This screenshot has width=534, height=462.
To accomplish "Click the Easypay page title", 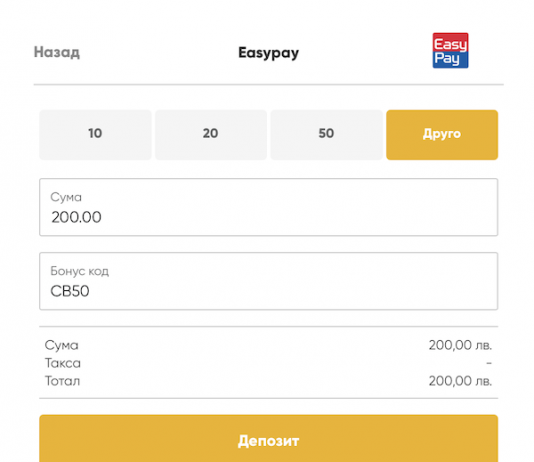I will tap(268, 53).
